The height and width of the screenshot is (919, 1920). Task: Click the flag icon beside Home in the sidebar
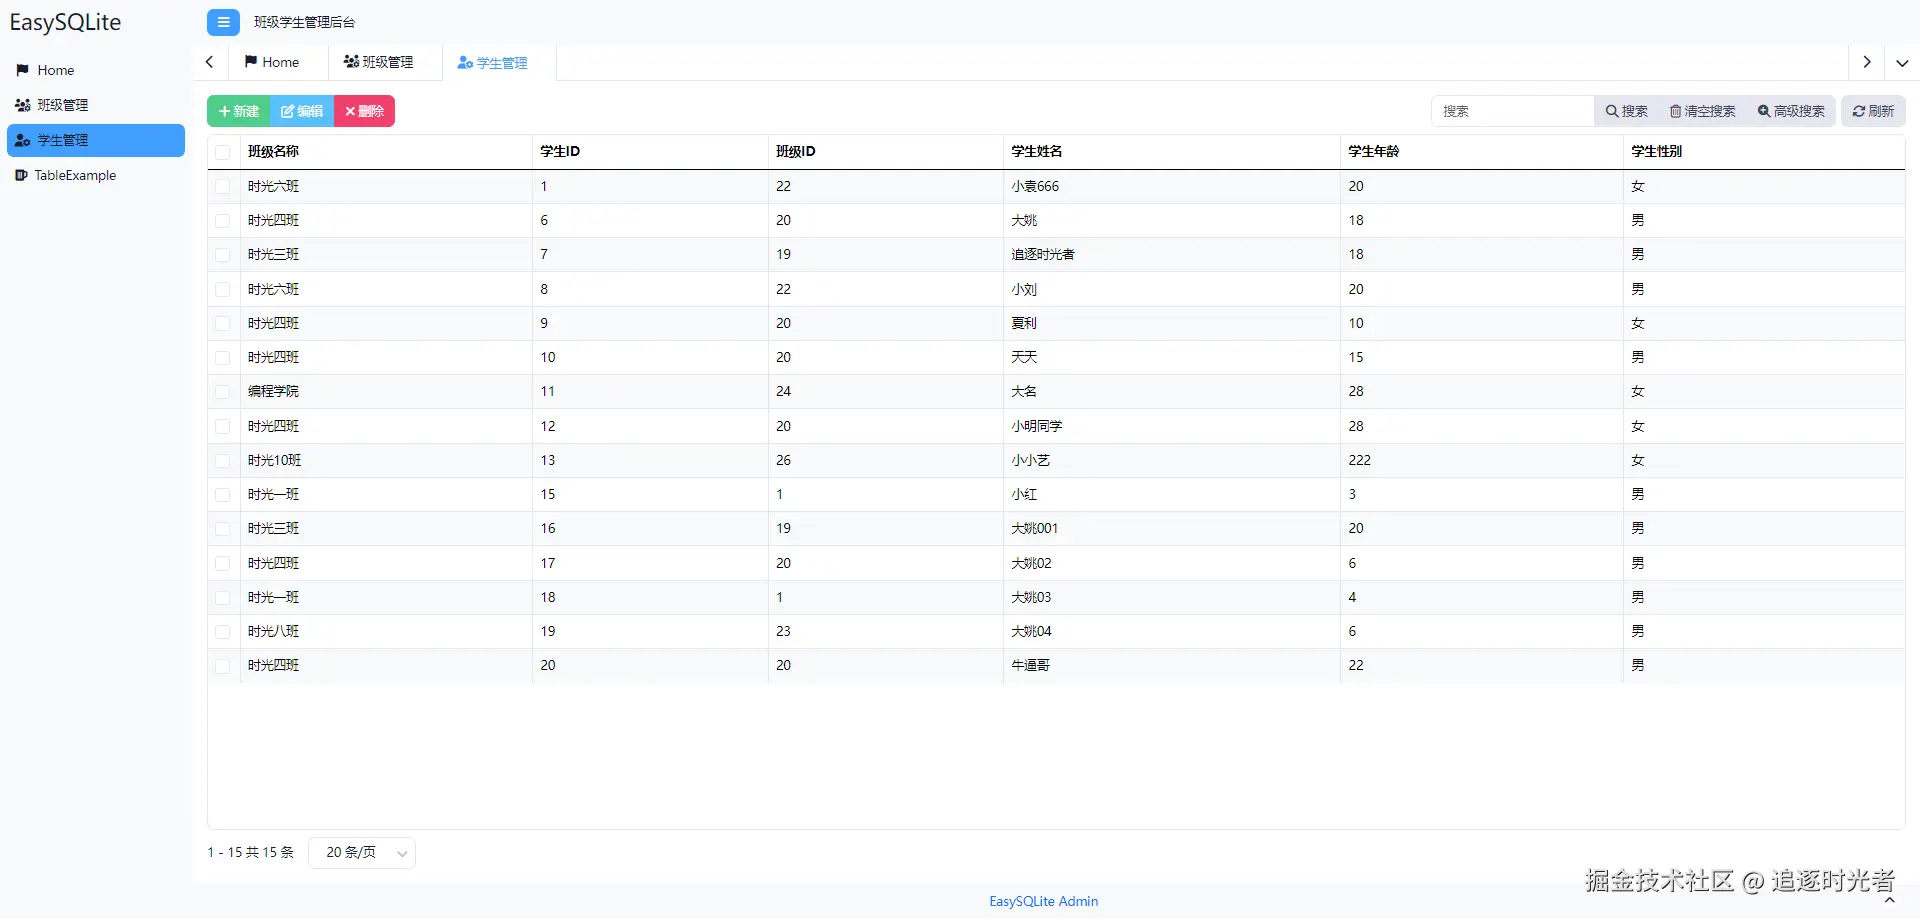point(22,70)
